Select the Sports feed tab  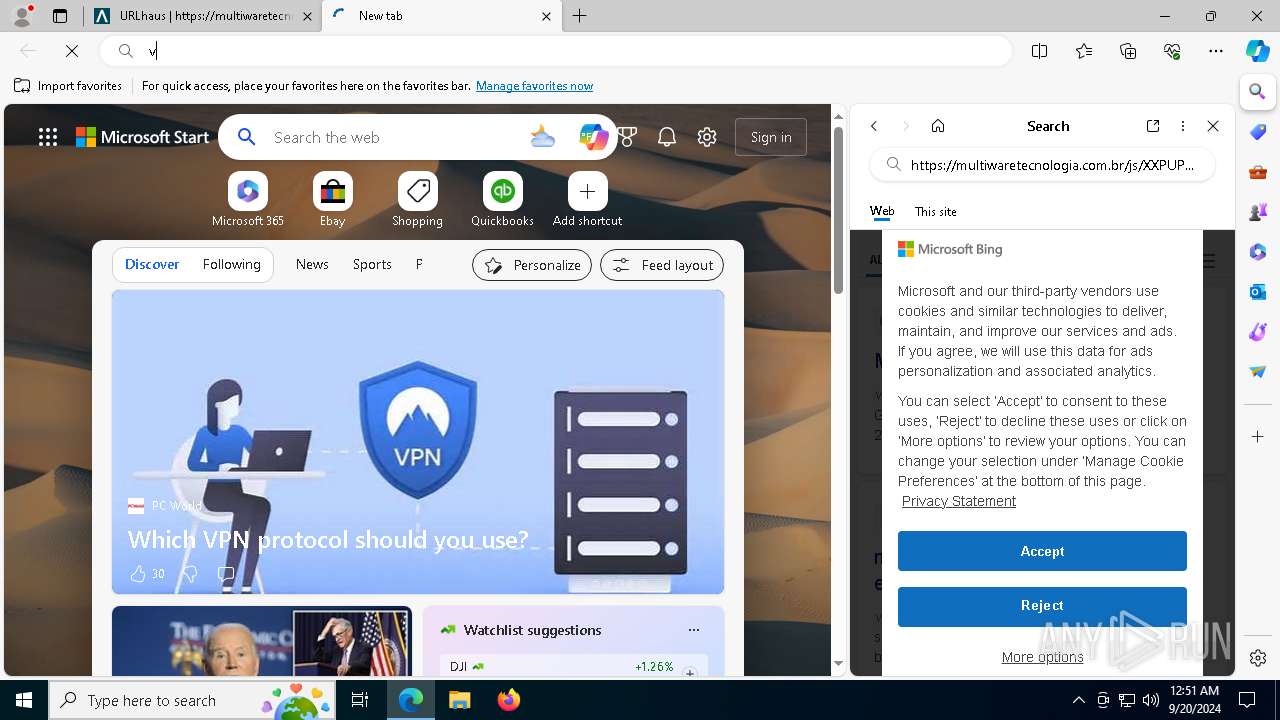click(372, 264)
